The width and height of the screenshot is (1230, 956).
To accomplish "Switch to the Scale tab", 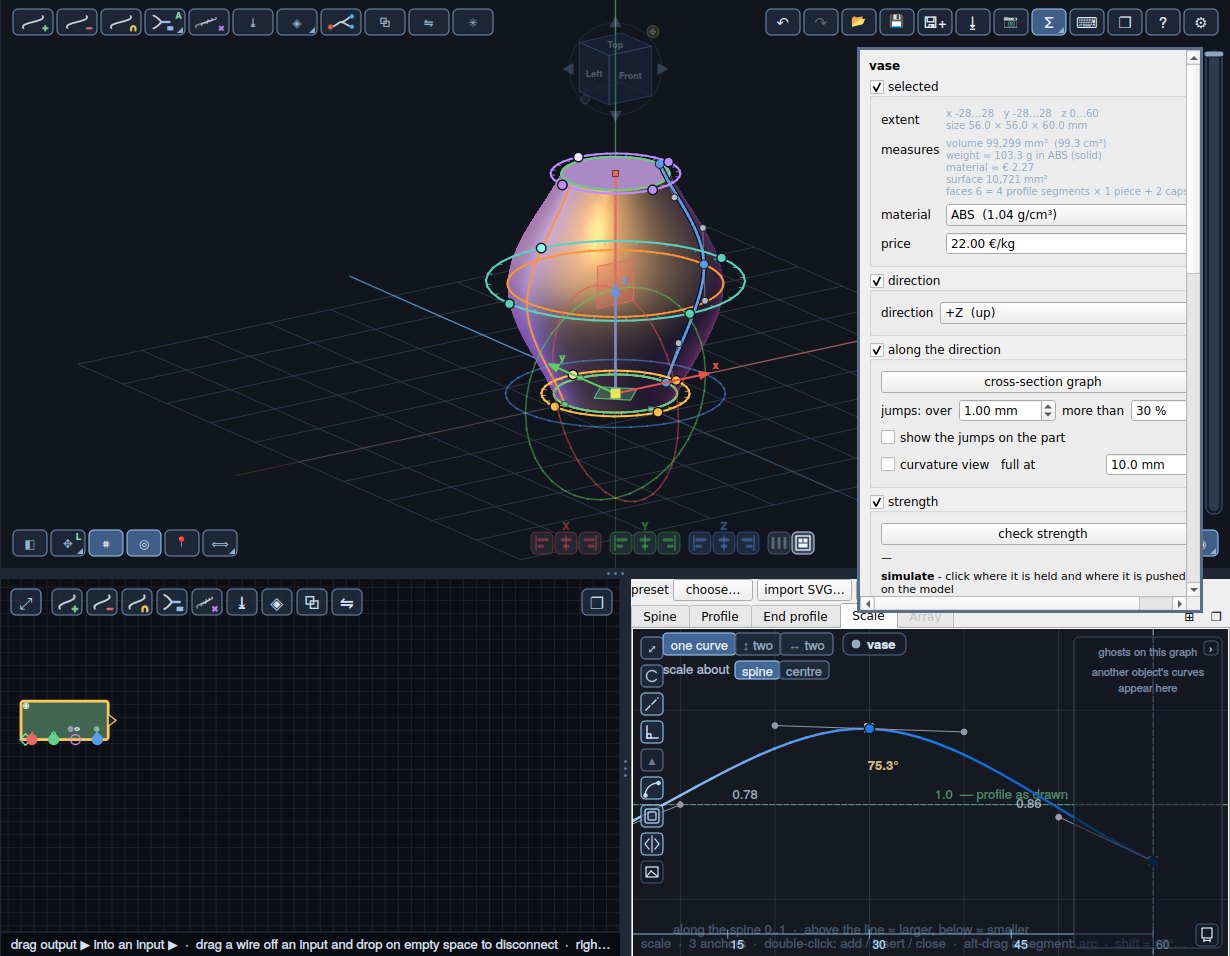I will click(868, 616).
